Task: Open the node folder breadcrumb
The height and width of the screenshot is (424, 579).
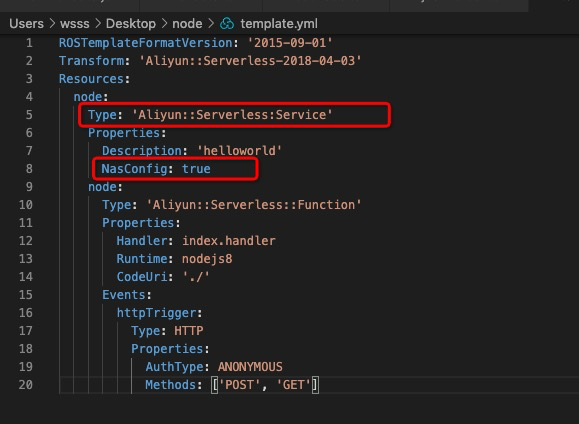Action: point(187,24)
